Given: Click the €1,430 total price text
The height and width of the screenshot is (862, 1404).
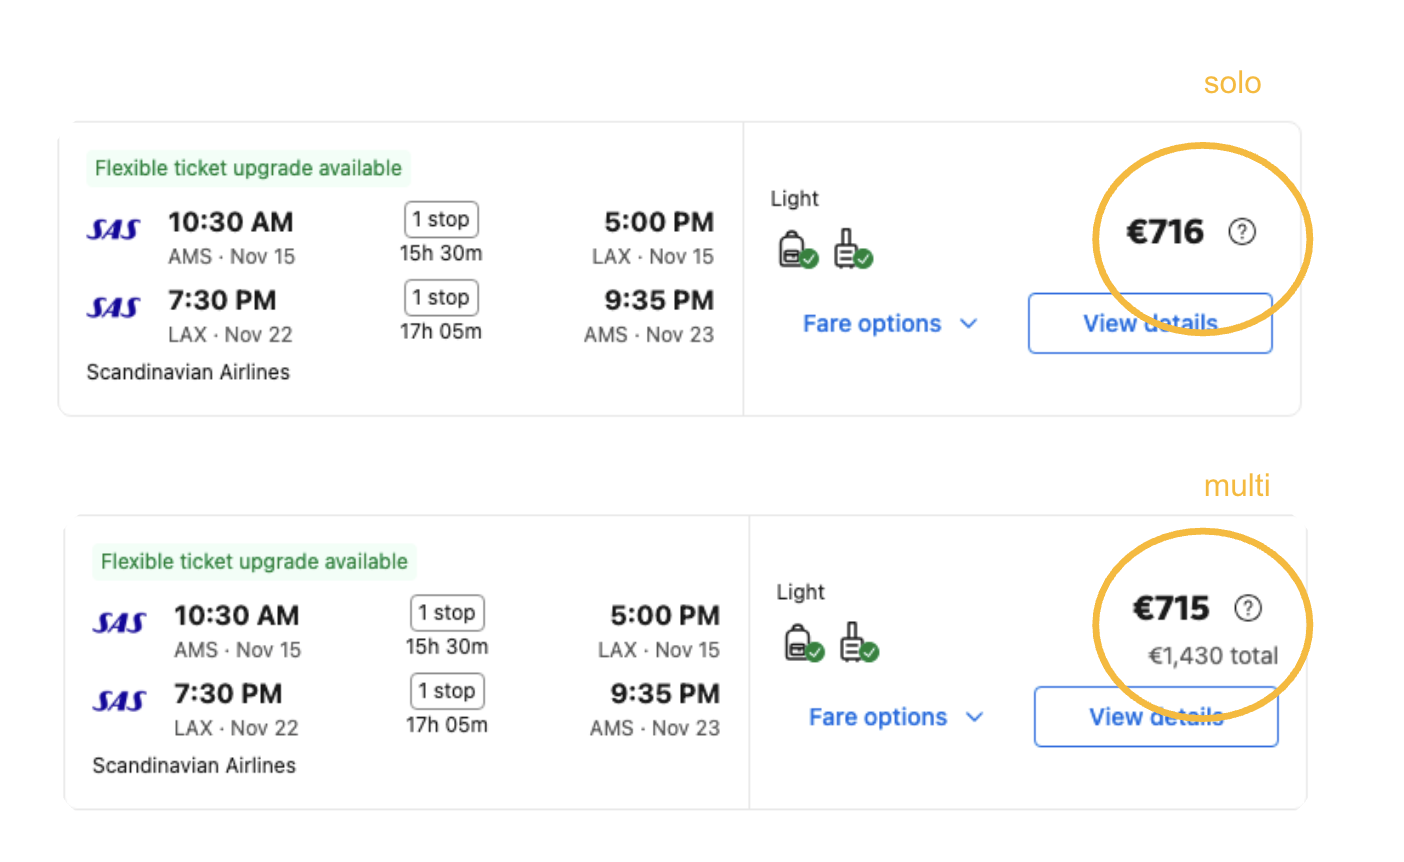Looking at the screenshot, I should click(1212, 656).
